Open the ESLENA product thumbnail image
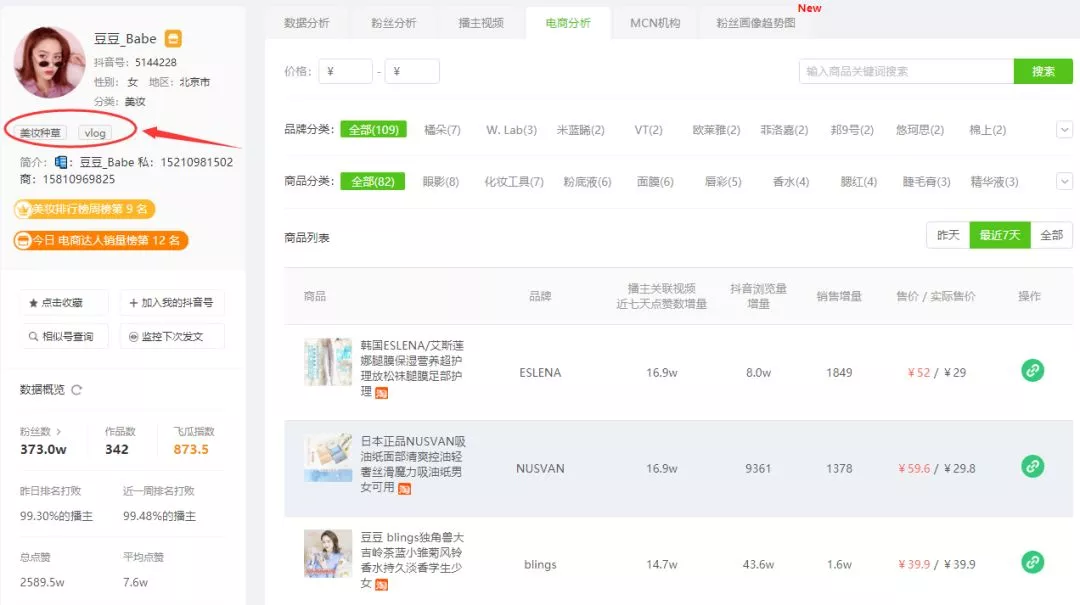This screenshot has height=605, width=1080. tap(328, 361)
